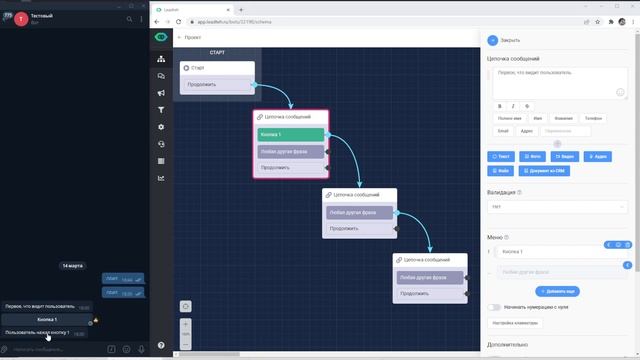Open the megaphone broadcasts icon in sidebar
The image size is (640, 360).
point(161,93)
